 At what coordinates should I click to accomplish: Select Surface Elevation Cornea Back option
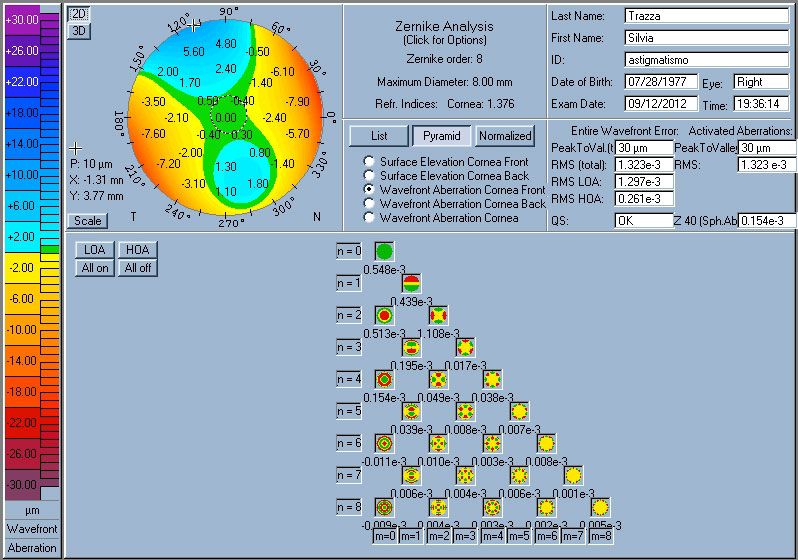pos(370,175)
